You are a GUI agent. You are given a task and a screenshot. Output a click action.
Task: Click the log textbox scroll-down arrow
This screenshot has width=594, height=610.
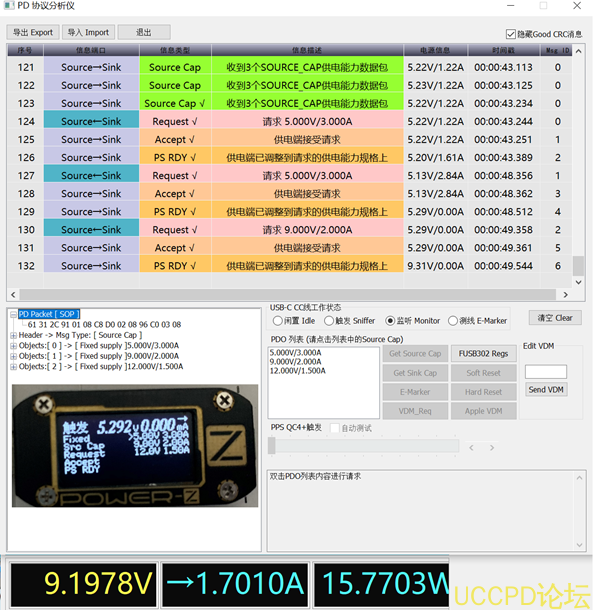pos(579,545)
